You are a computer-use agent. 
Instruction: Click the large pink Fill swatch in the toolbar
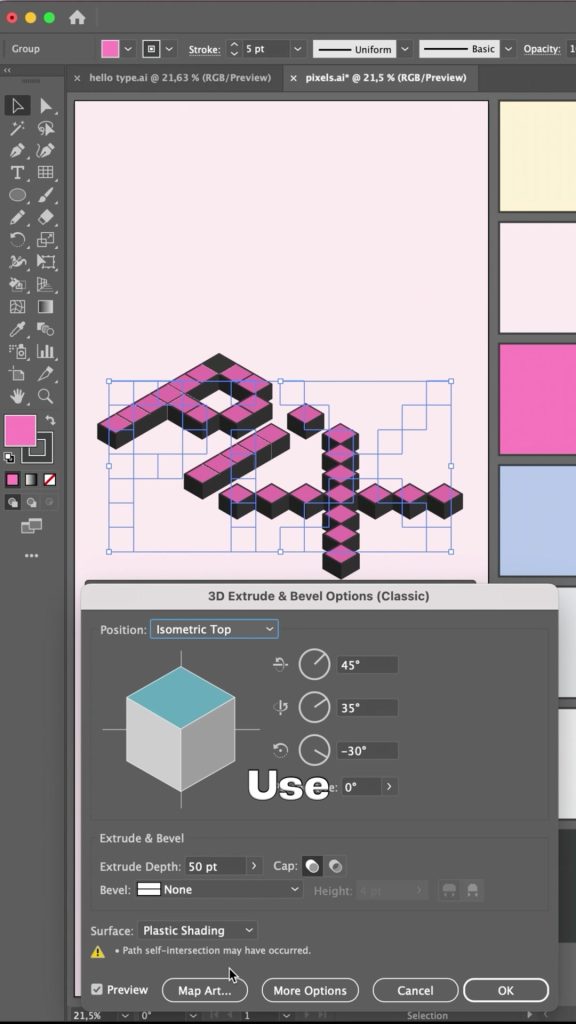pyautogui.click(x=20, y=430)
